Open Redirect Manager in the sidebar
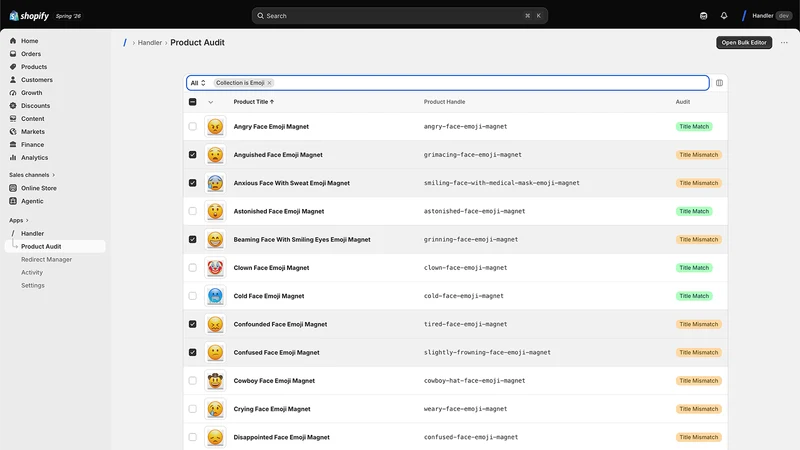 (46, 259)
